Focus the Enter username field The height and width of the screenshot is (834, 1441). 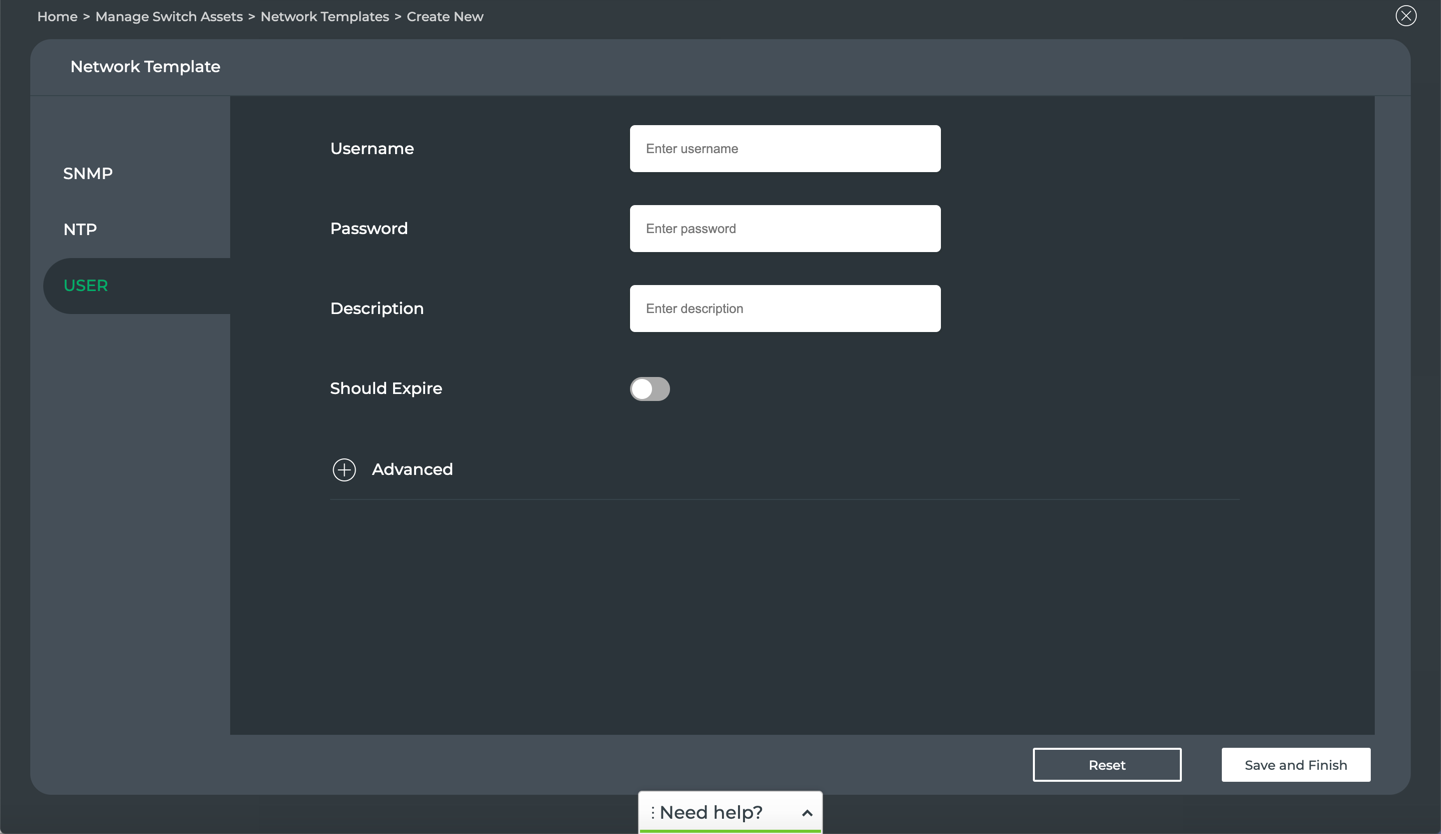click(x=785, y=149)
